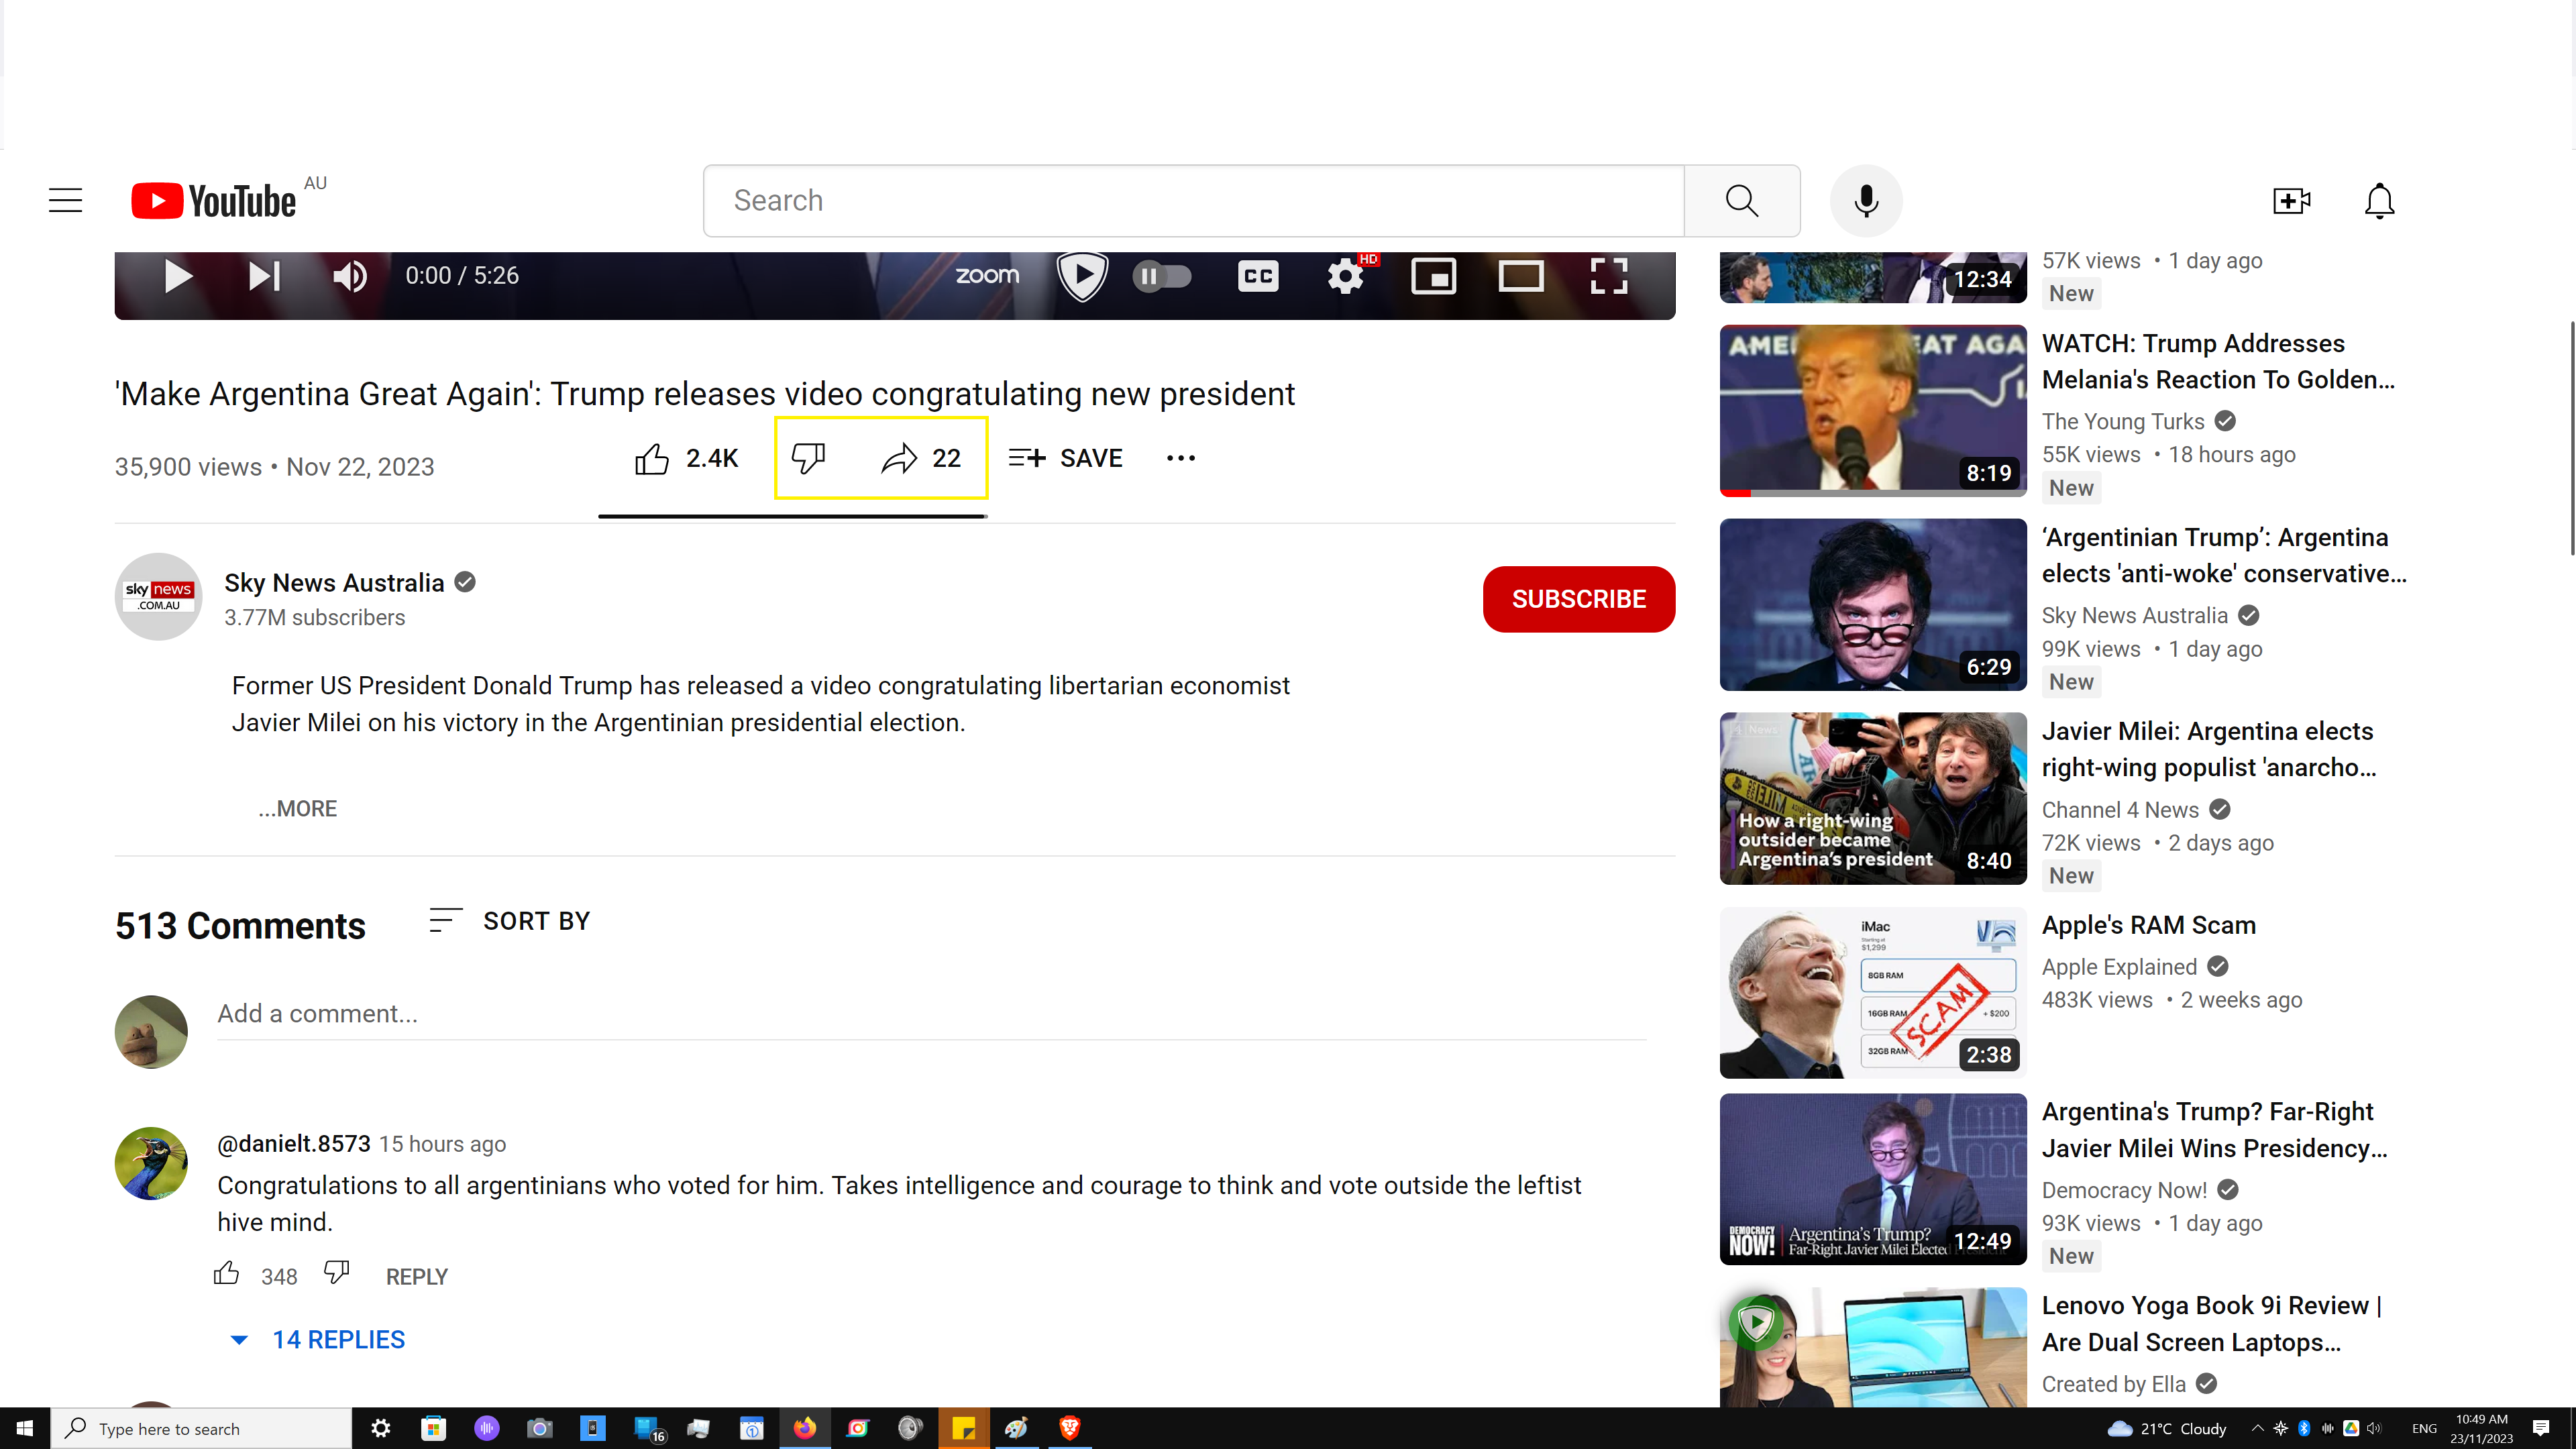Reply to the top comment
The width and height of the screenshot is (2576, 1449).
[416, 1275]
